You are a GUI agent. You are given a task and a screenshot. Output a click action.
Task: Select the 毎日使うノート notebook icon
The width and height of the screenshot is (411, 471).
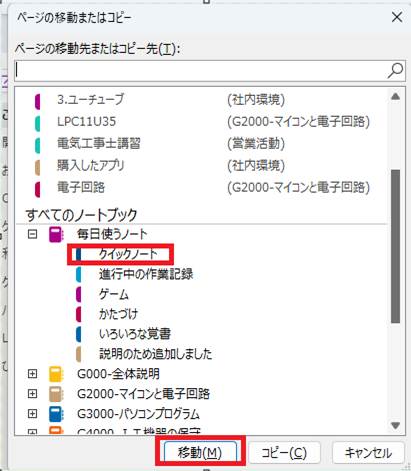click(x=56, y=234)
